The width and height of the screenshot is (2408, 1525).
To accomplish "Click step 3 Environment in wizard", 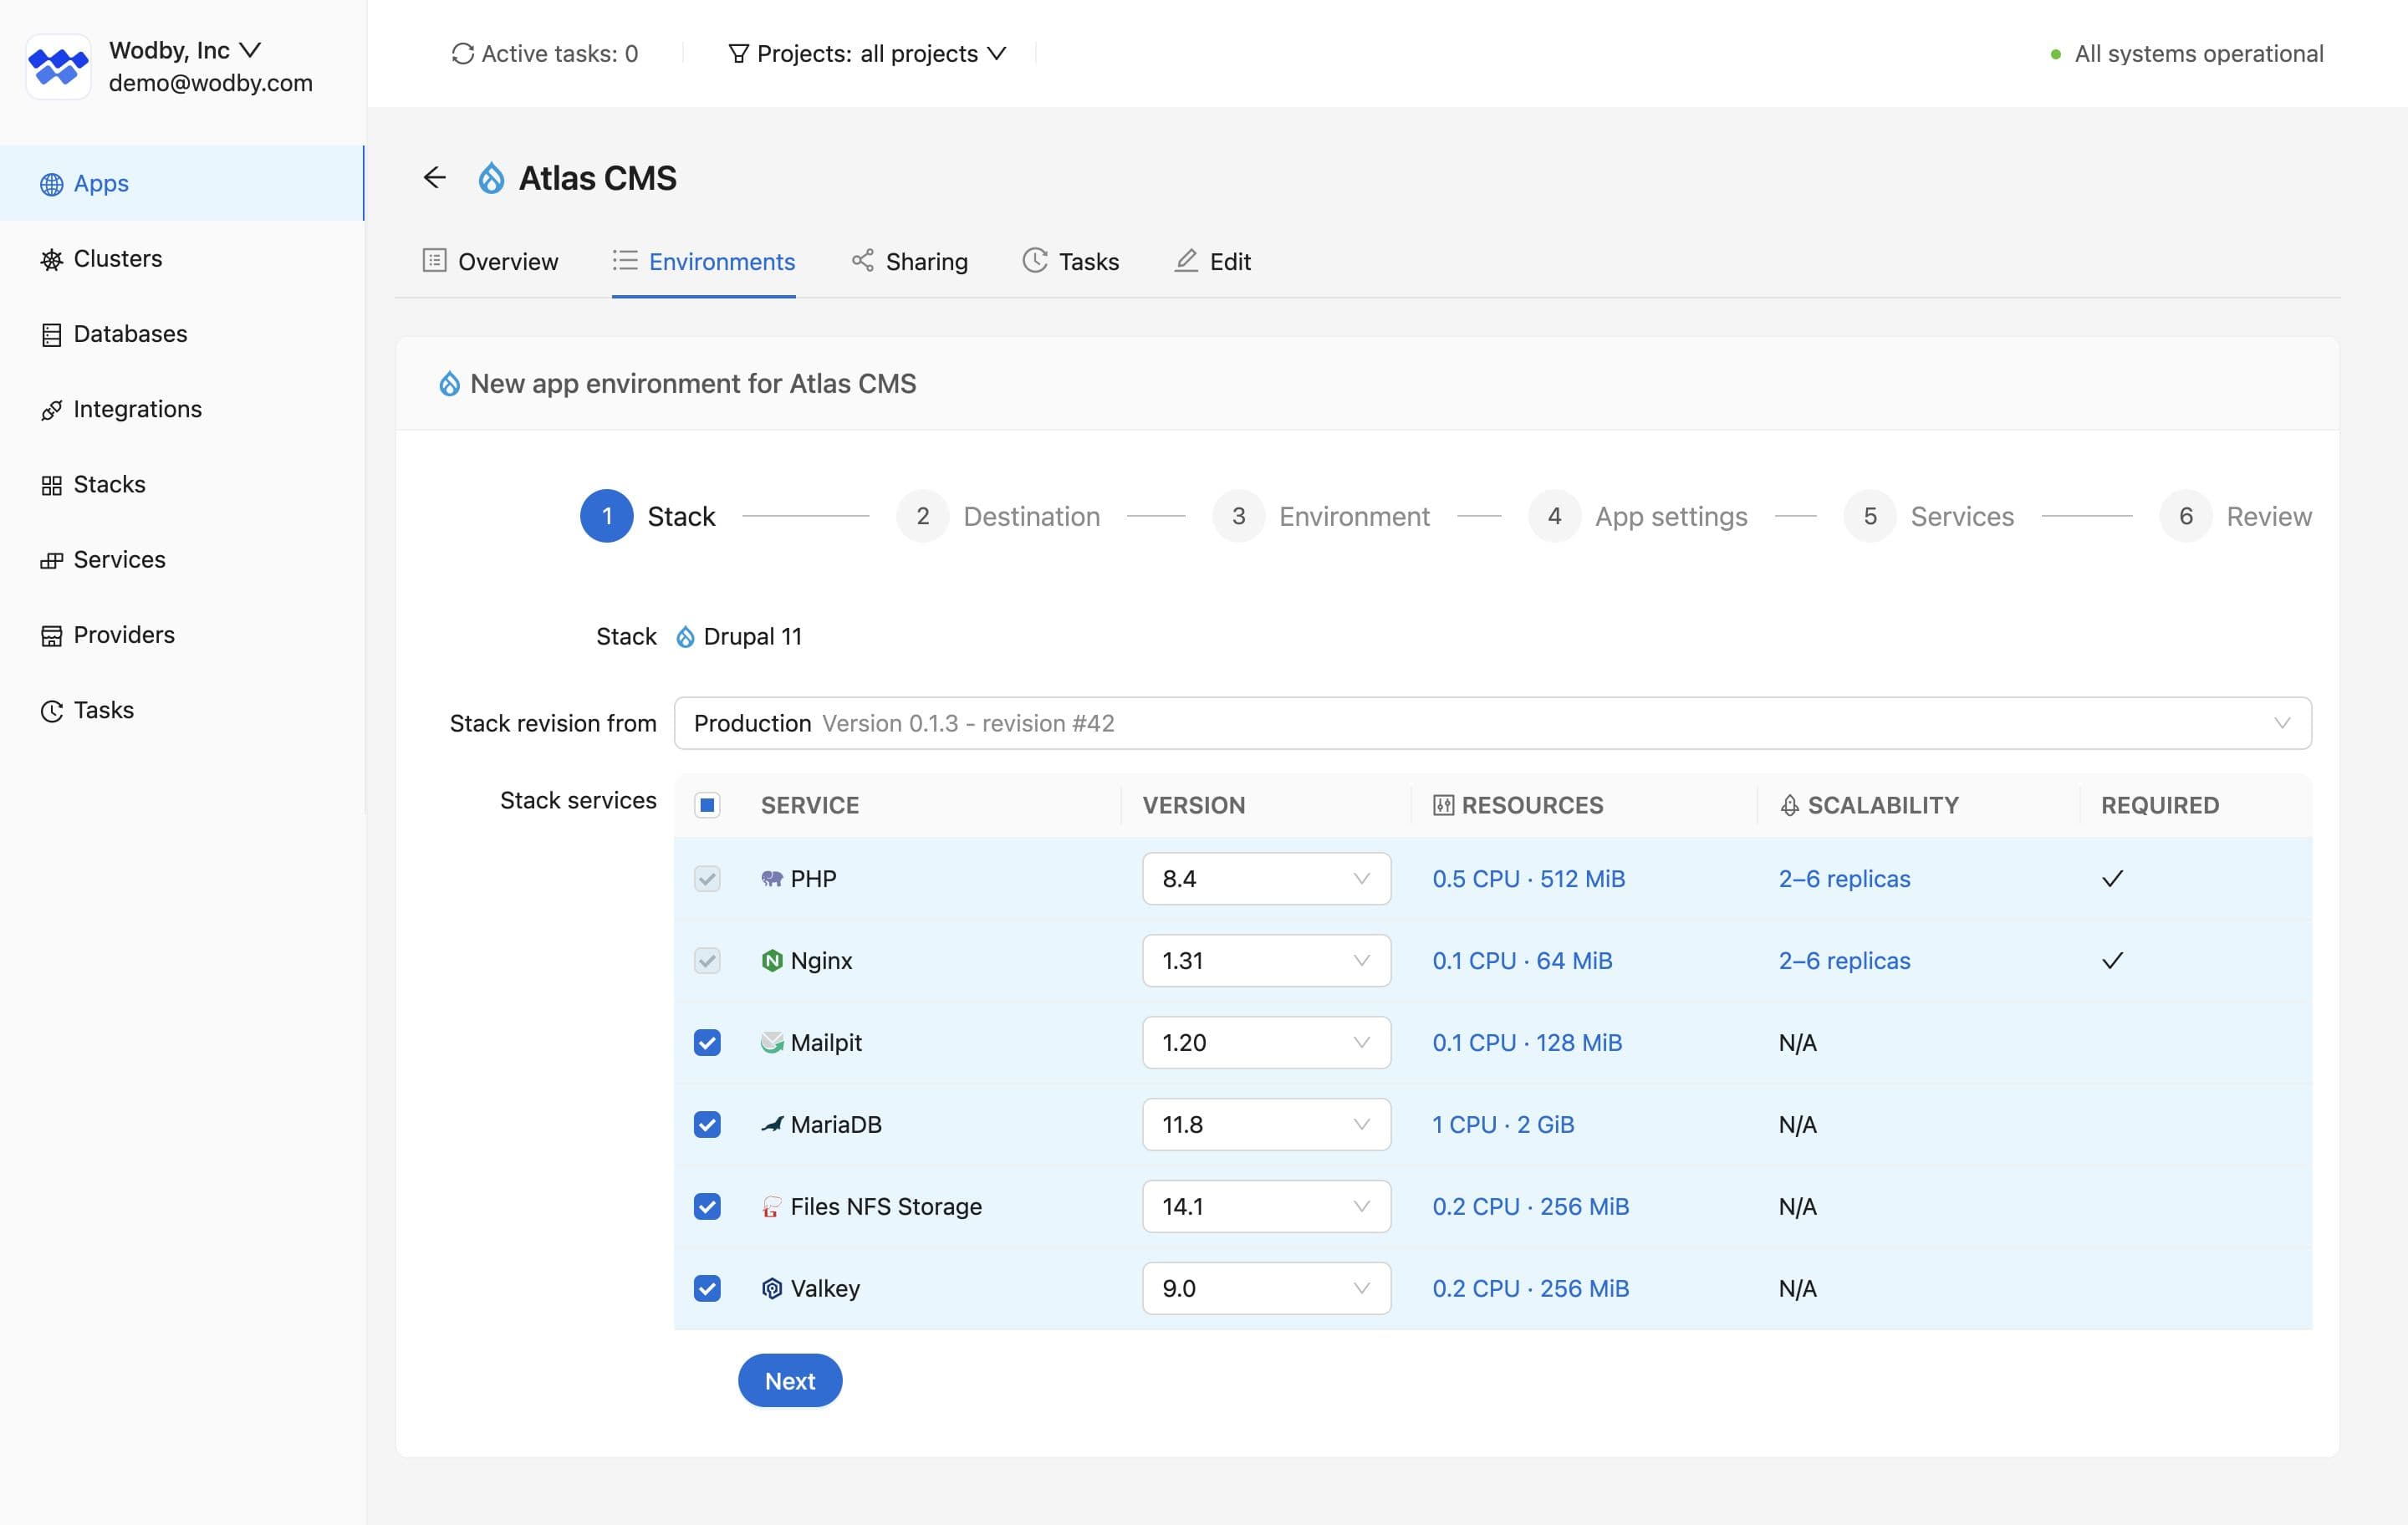I will [x=1321, y=516].
